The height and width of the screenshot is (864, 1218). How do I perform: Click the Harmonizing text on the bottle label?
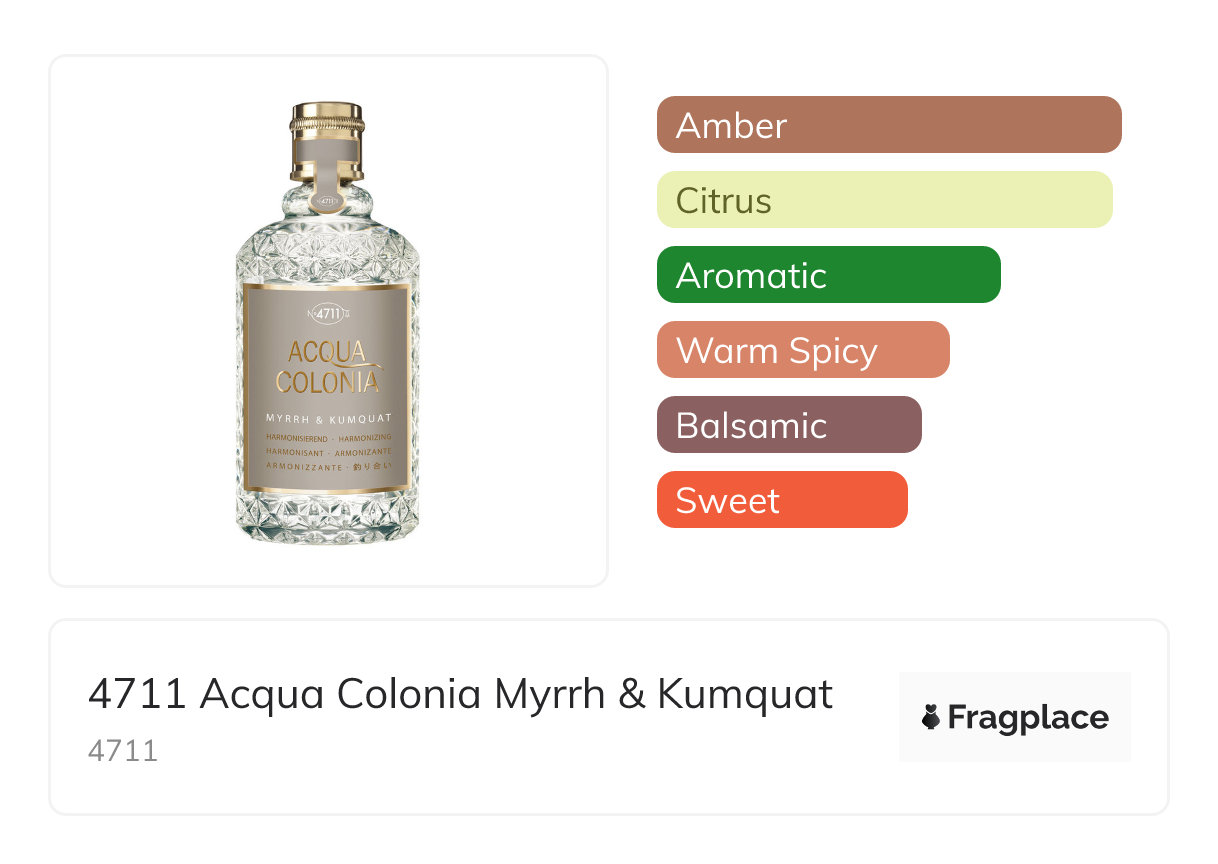point(366,438)
